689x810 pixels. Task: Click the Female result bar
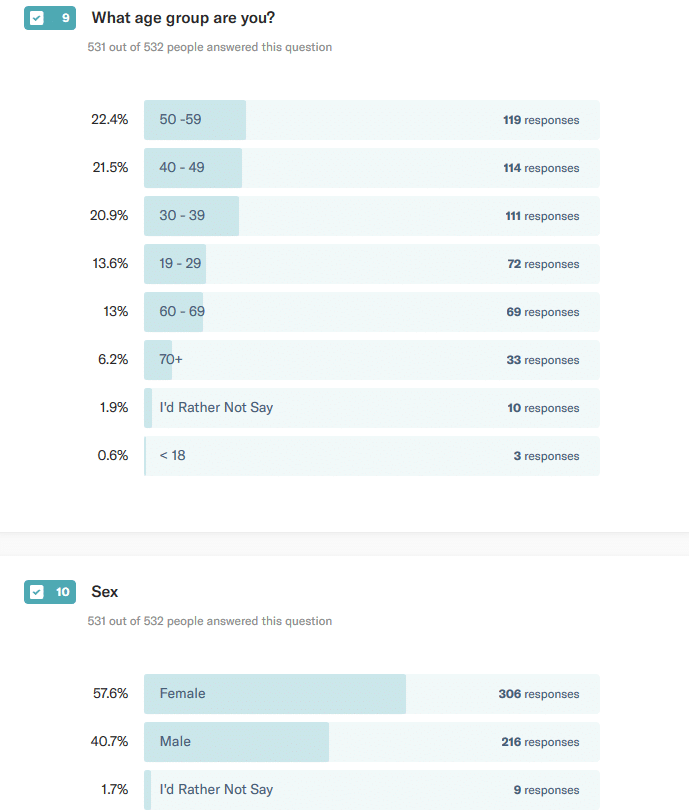371,694
